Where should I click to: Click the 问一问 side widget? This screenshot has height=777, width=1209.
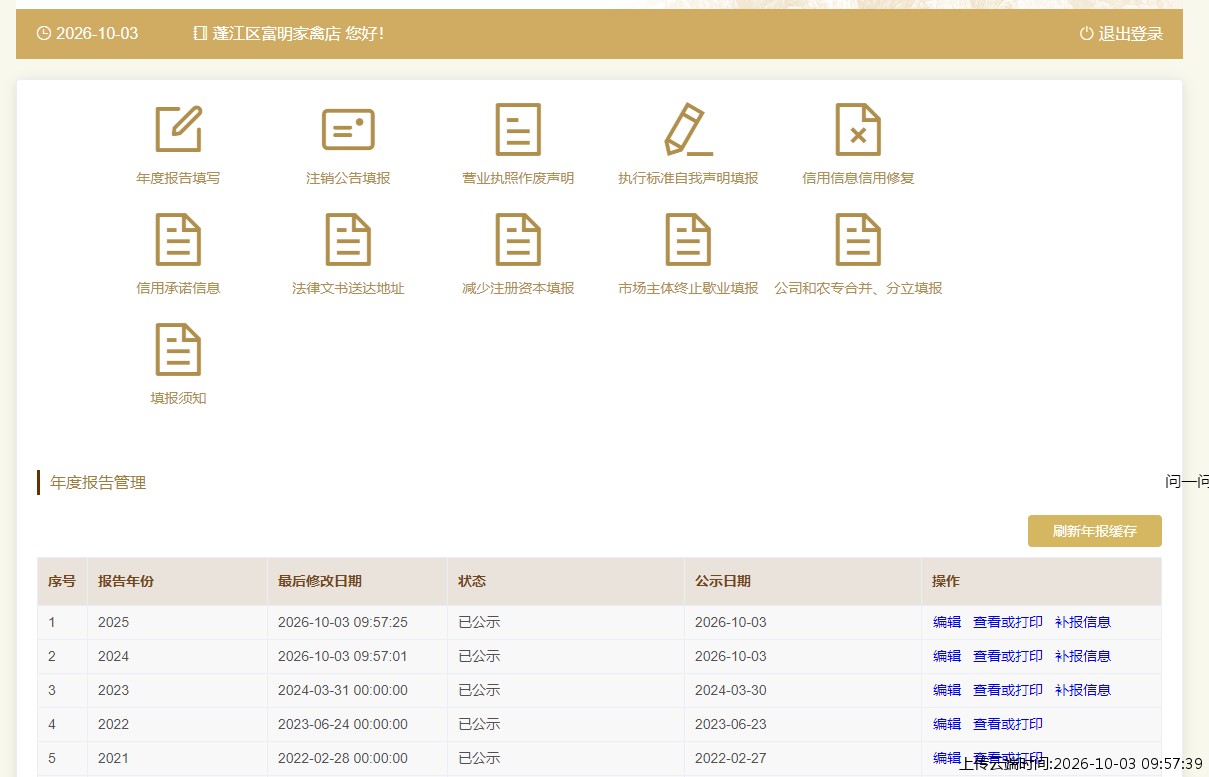click(x=1187, y=482)
